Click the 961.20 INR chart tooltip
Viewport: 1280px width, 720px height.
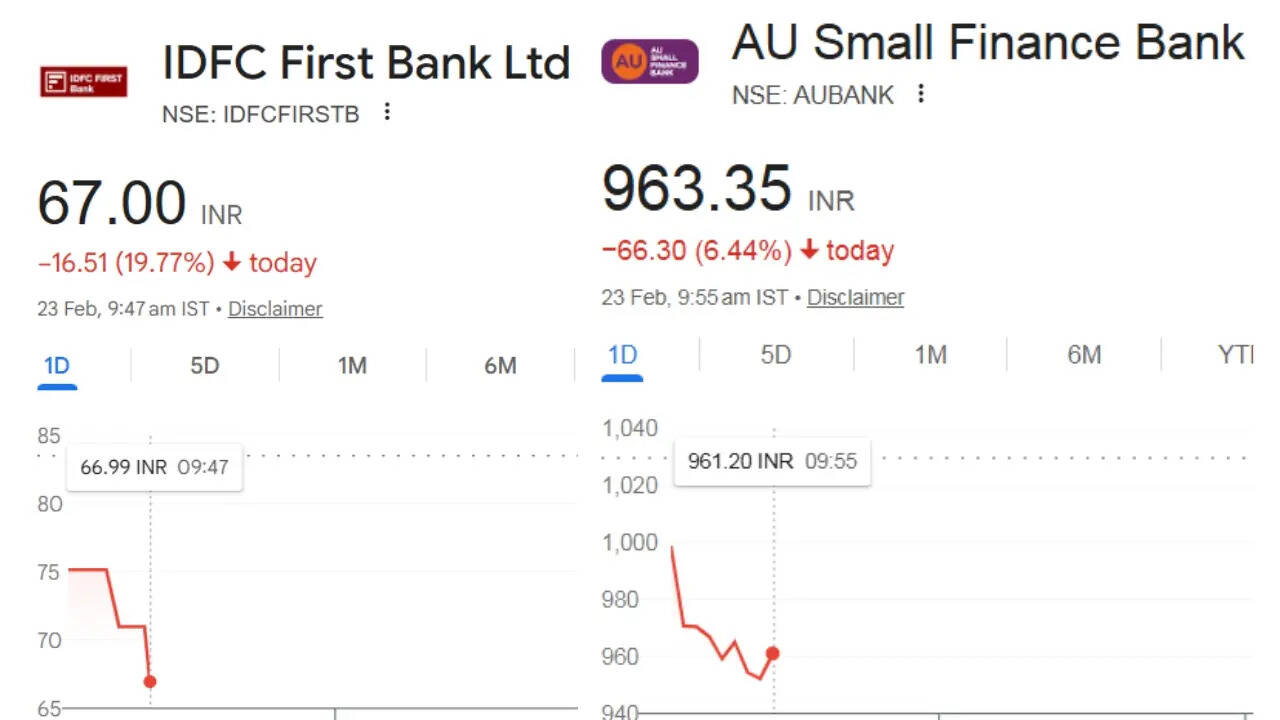772,461
